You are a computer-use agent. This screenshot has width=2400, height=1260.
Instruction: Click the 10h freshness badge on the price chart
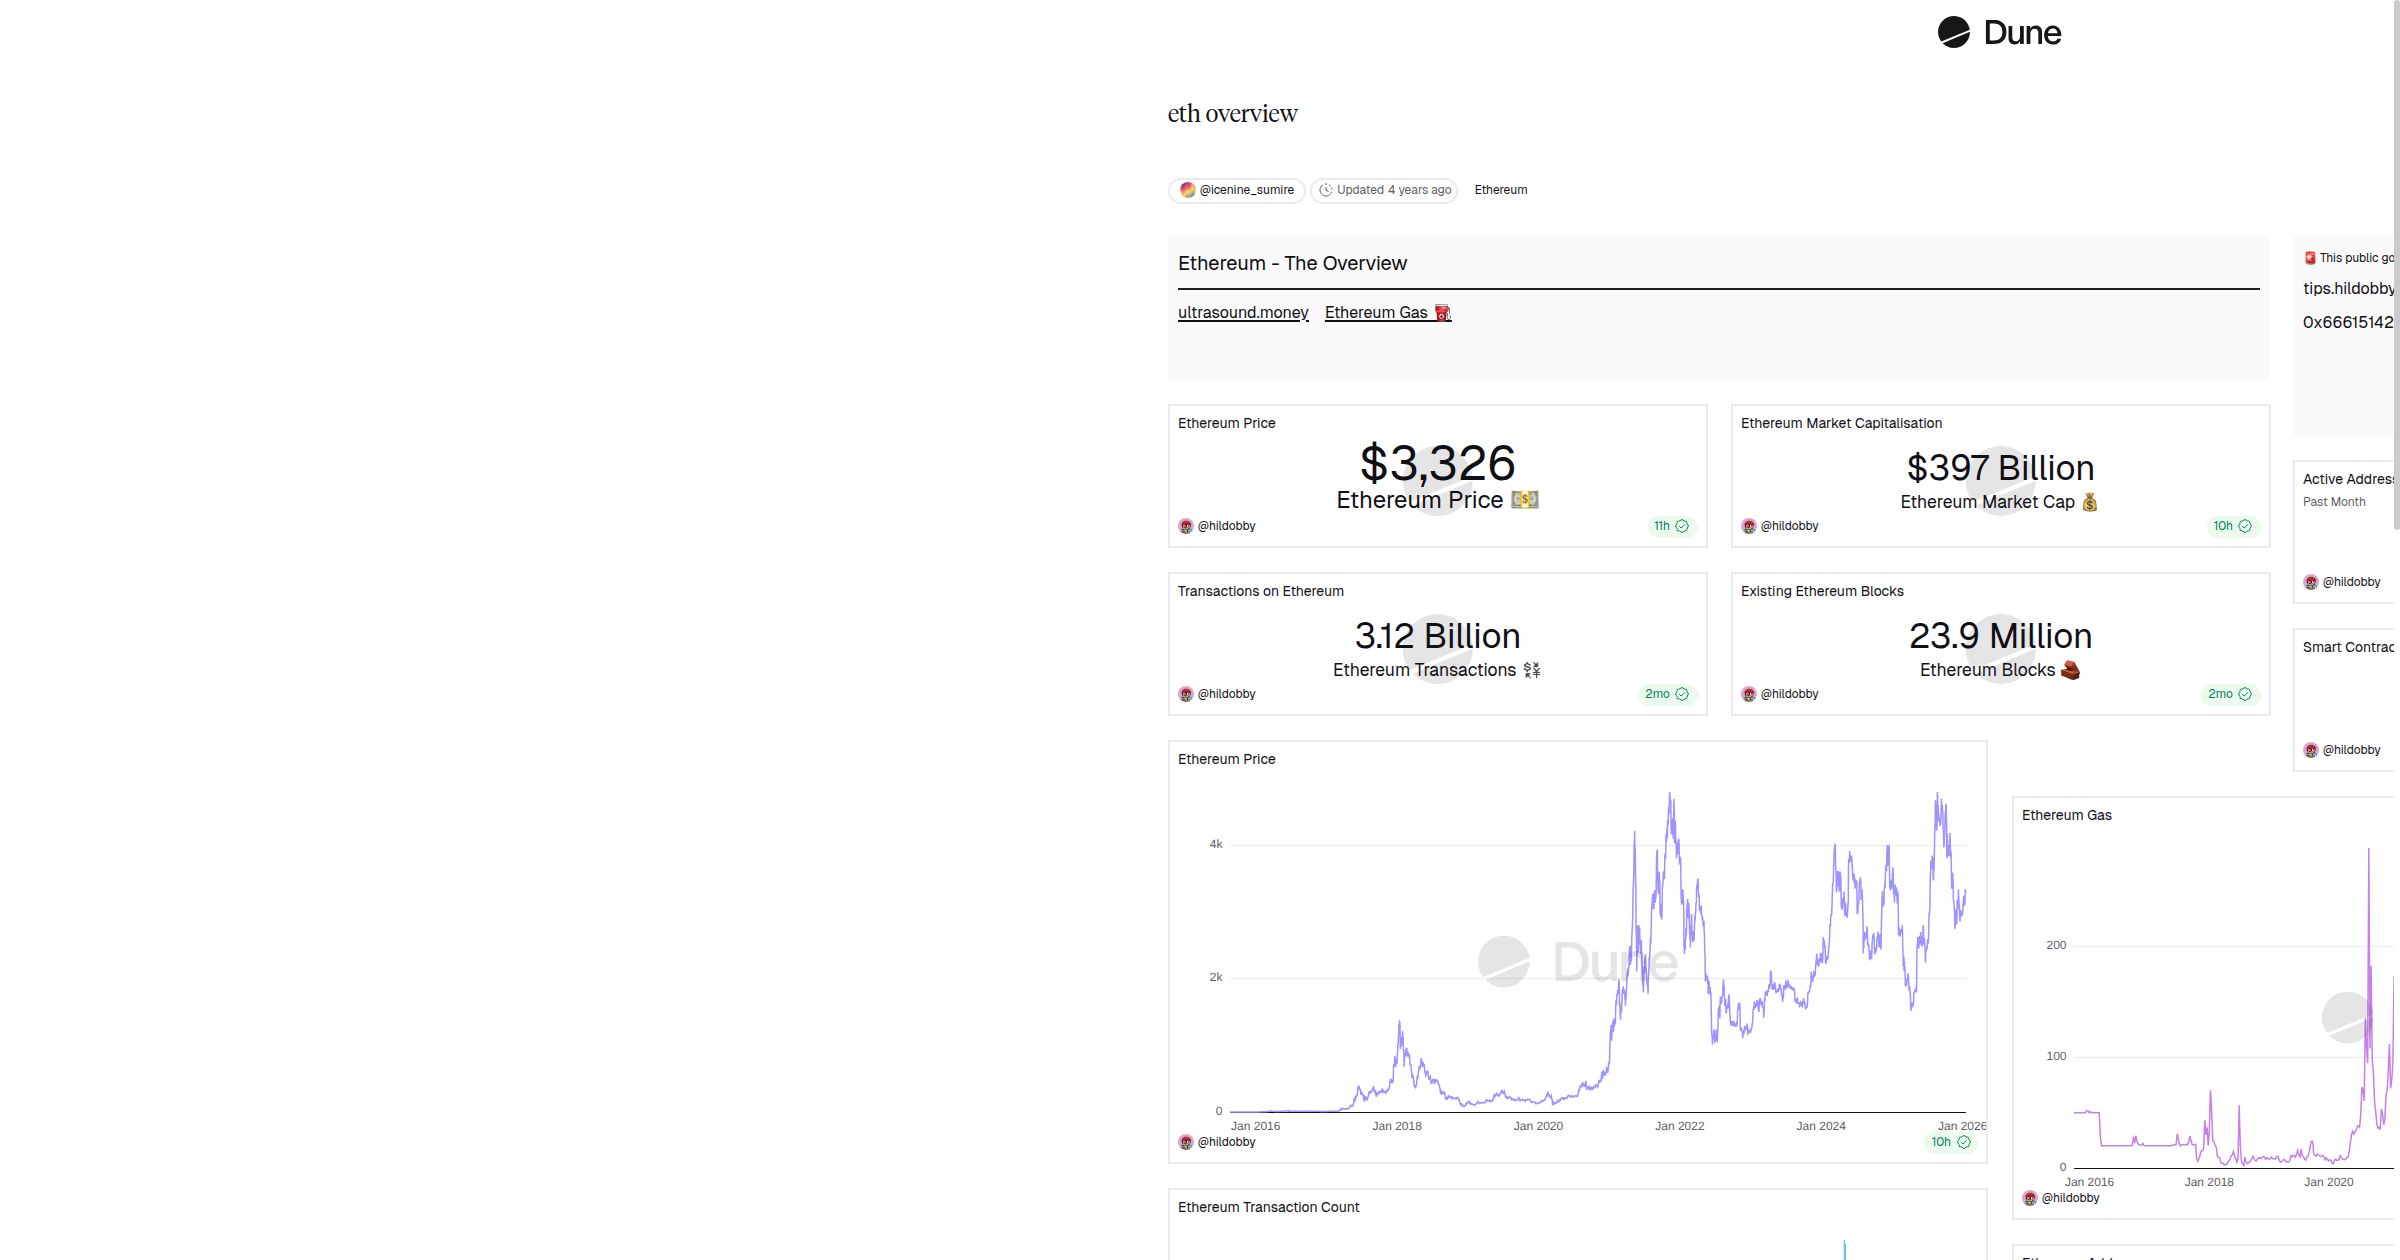pos(1950,1141)
